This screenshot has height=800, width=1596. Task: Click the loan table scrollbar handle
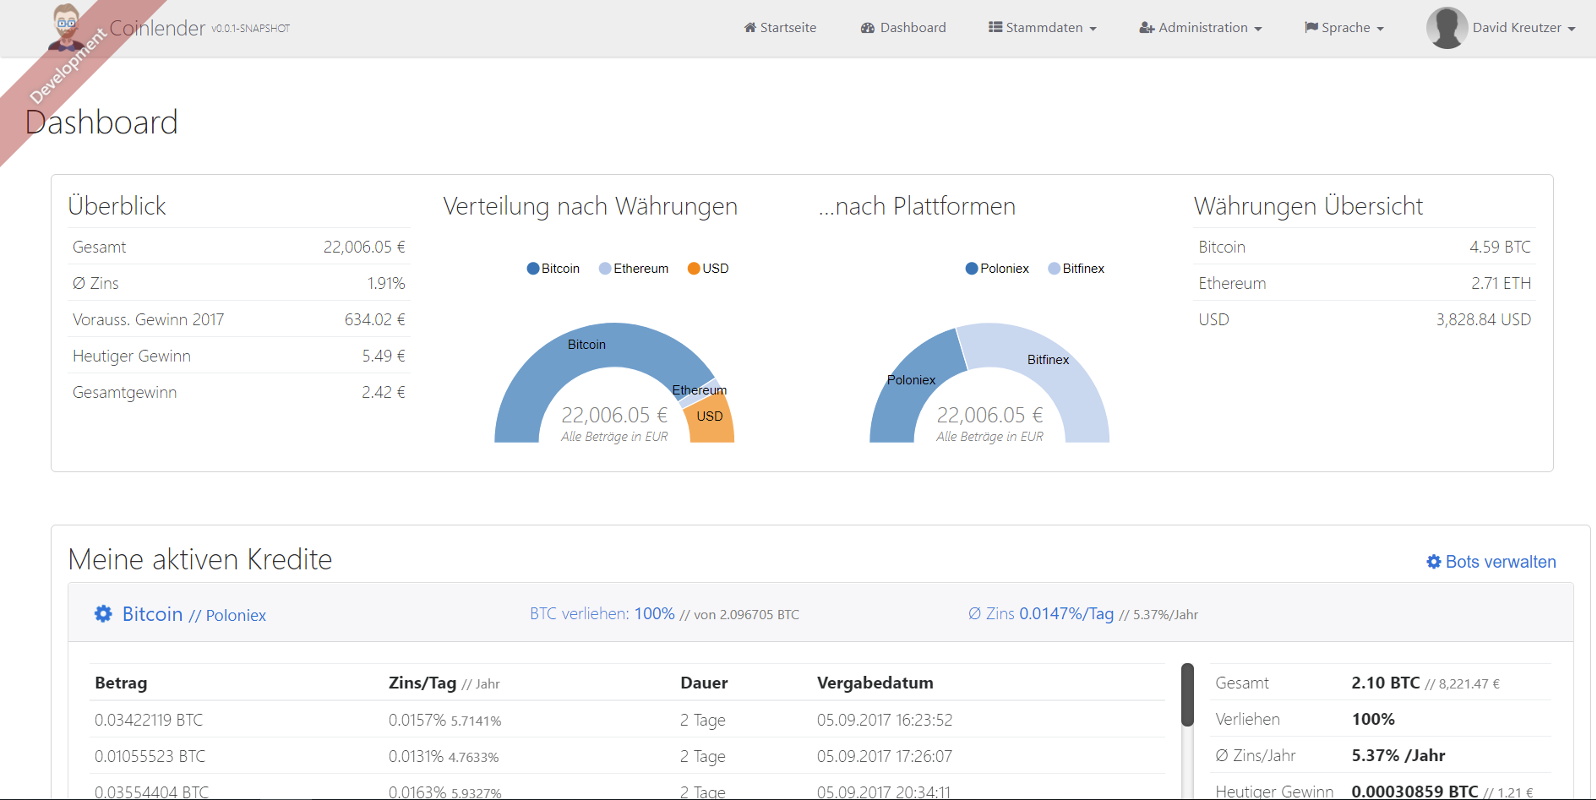pos(1187,694)
